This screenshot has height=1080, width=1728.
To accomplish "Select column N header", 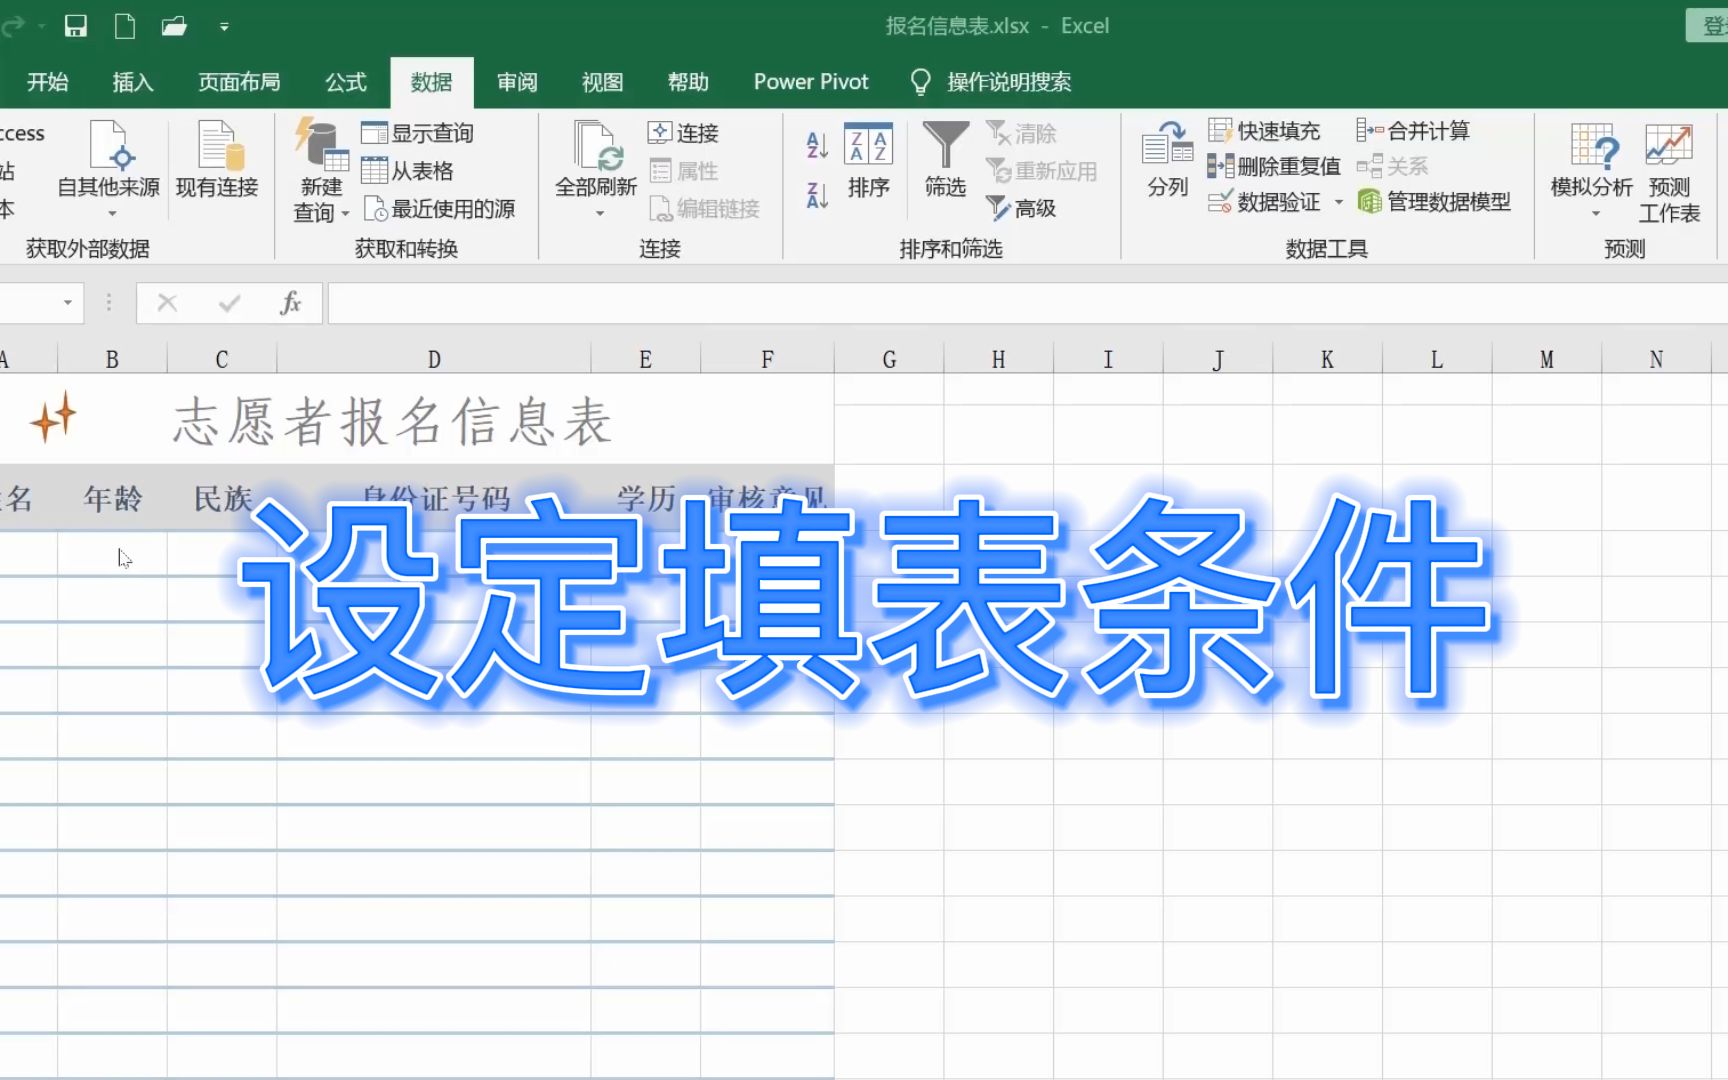I will point(1656,359).
